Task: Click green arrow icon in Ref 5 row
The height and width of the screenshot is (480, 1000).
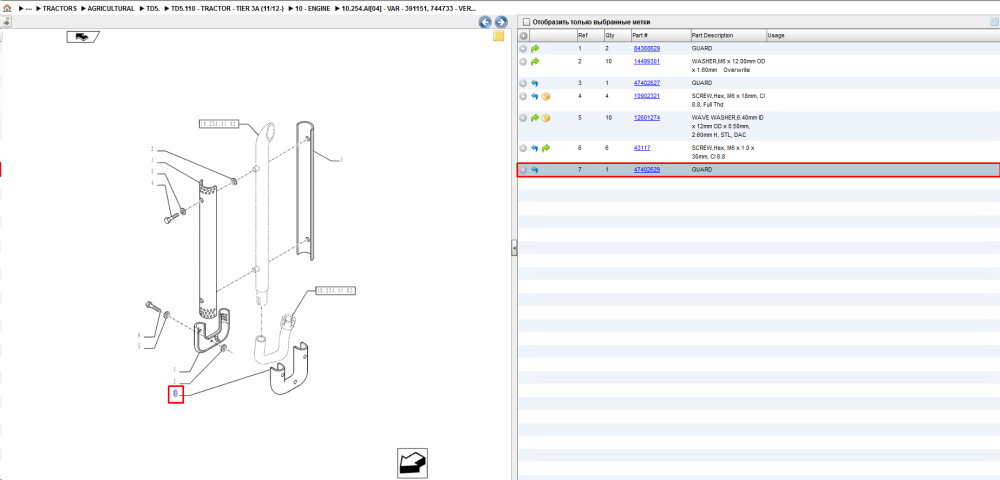Action: coord(535,118)
